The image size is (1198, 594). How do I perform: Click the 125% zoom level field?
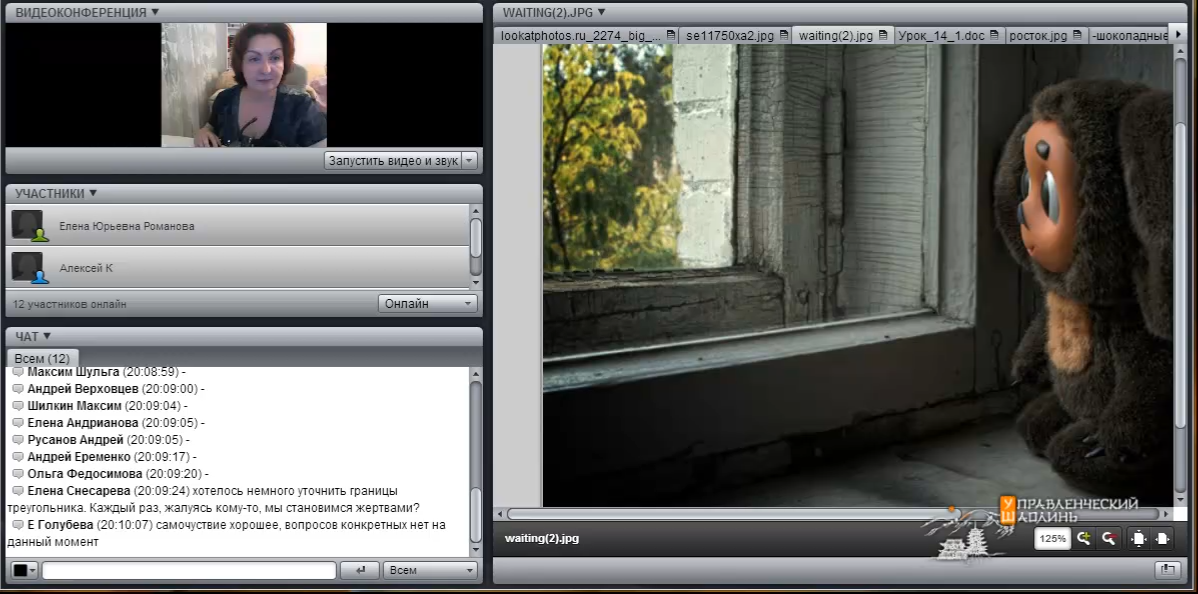[1052, 538]
